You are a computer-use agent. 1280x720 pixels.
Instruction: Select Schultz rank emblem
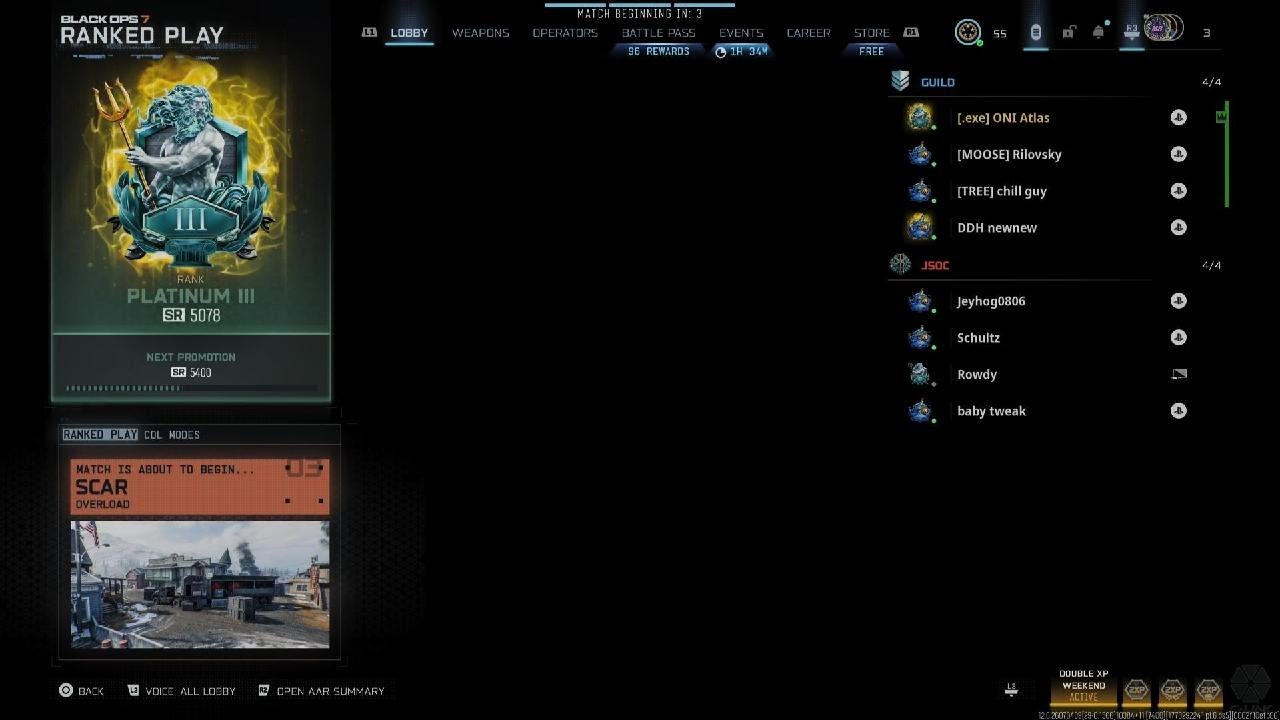pyautogui.click(x=919, y=338)
